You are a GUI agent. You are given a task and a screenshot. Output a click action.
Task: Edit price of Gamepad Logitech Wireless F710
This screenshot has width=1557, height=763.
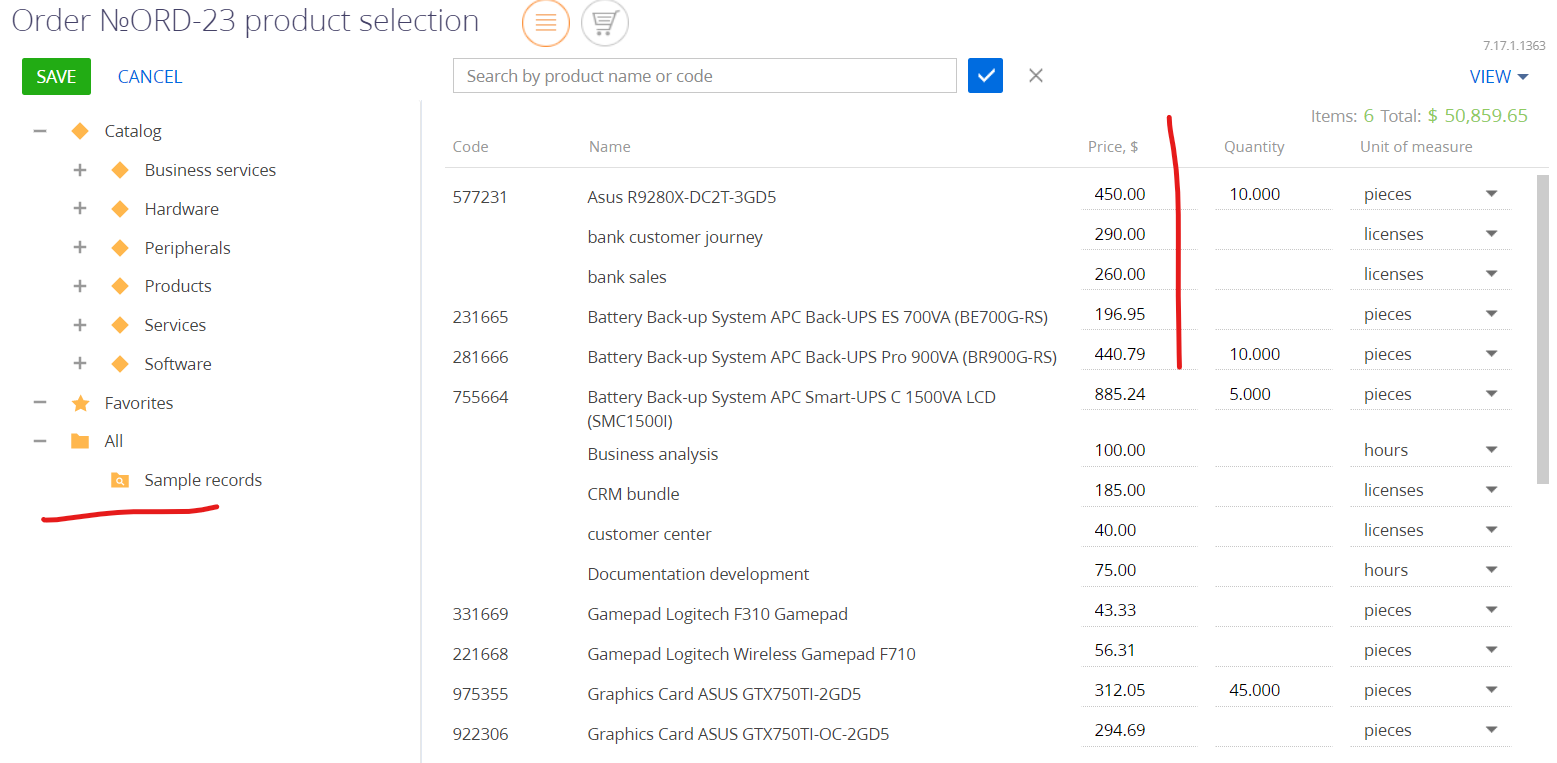click(1138, 650)
